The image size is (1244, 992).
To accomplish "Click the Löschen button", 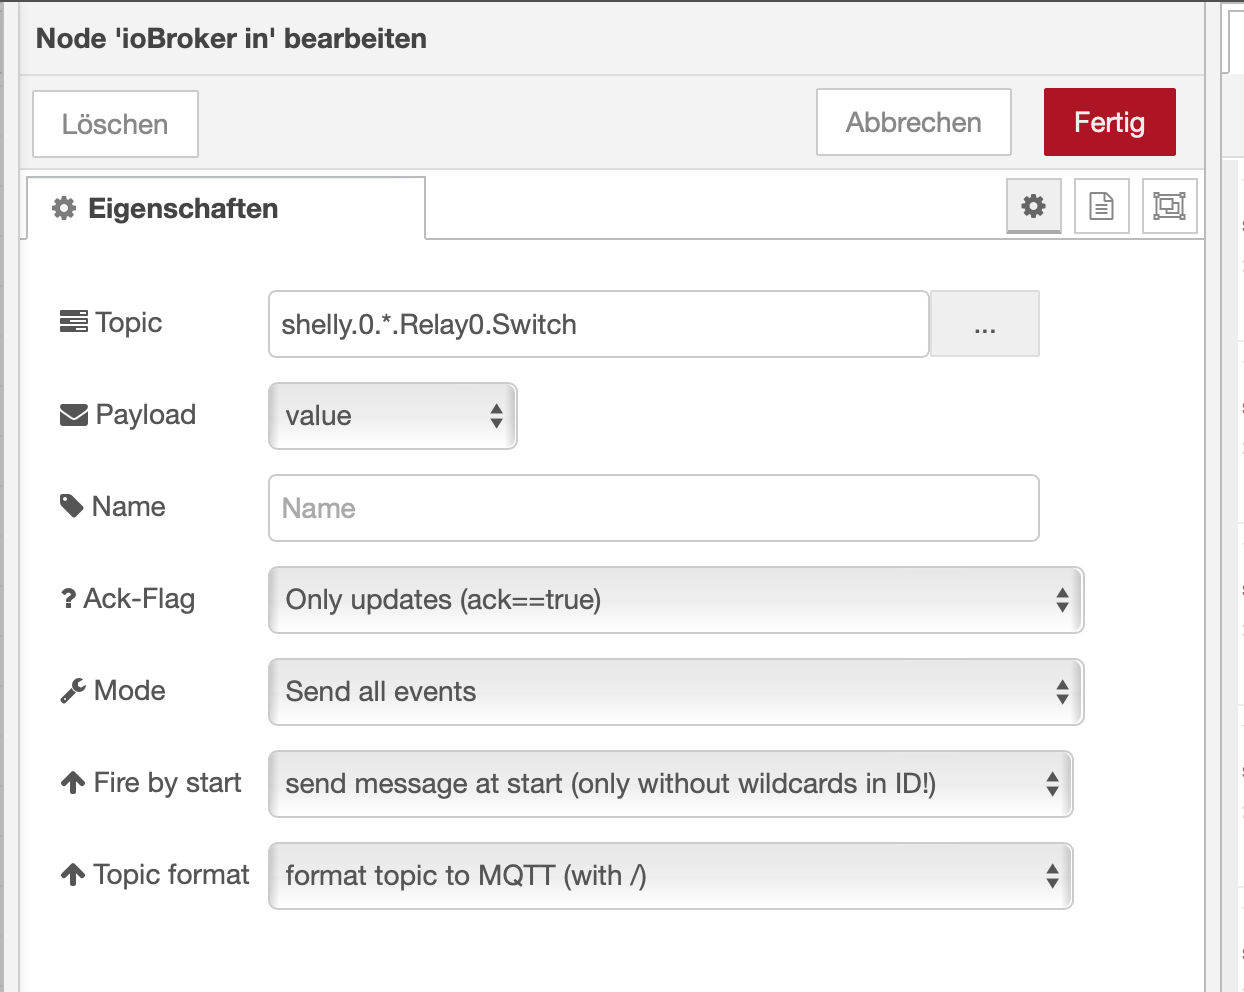I will (115, 124).
